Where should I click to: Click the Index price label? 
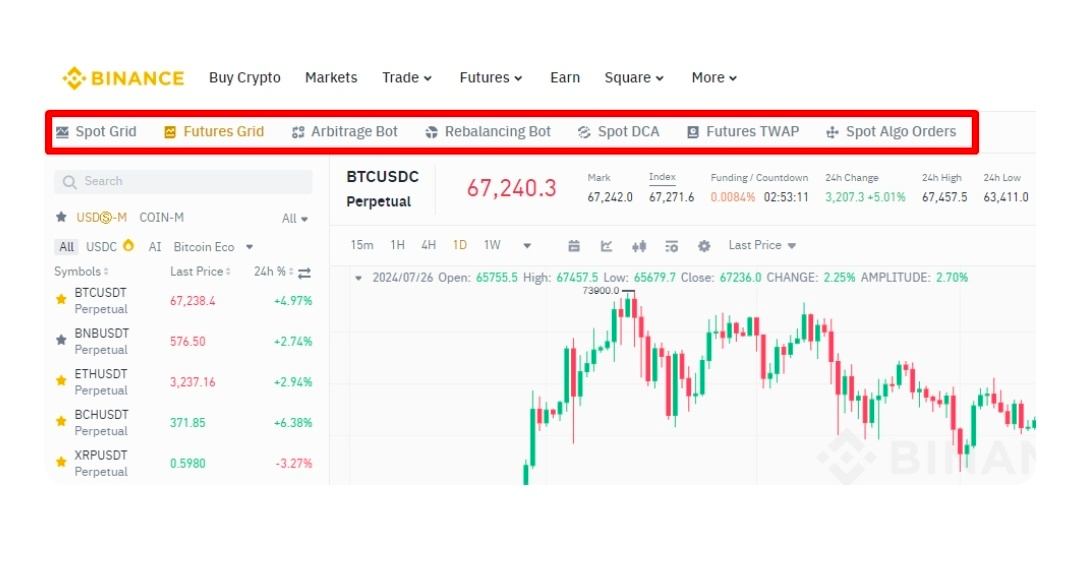tap(662, 177)
